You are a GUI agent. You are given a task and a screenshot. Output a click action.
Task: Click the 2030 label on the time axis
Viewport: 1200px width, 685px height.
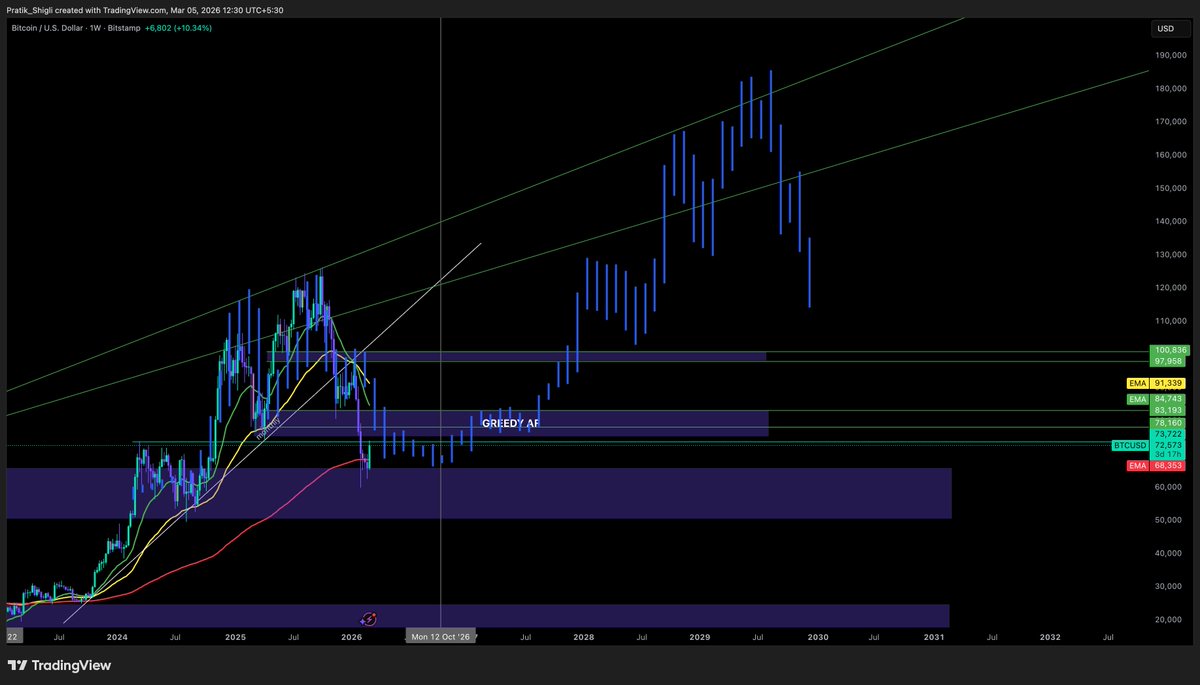coord(817,636)
